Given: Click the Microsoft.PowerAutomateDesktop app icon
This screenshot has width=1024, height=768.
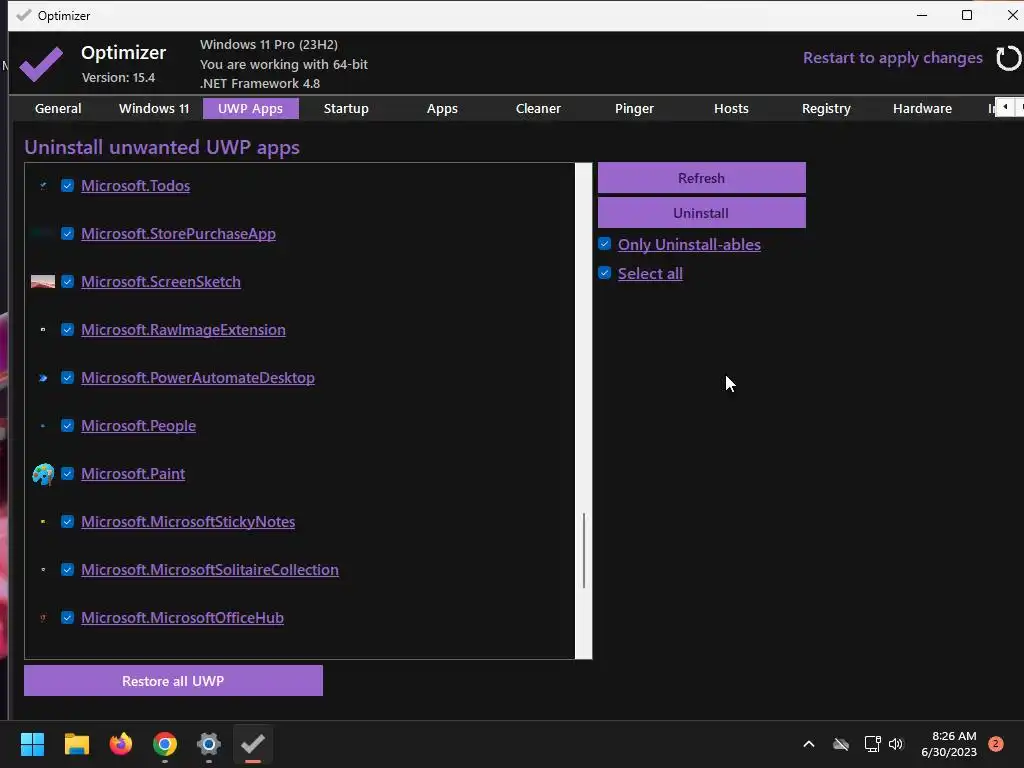Looking at the screenshot, I should 43,378.
